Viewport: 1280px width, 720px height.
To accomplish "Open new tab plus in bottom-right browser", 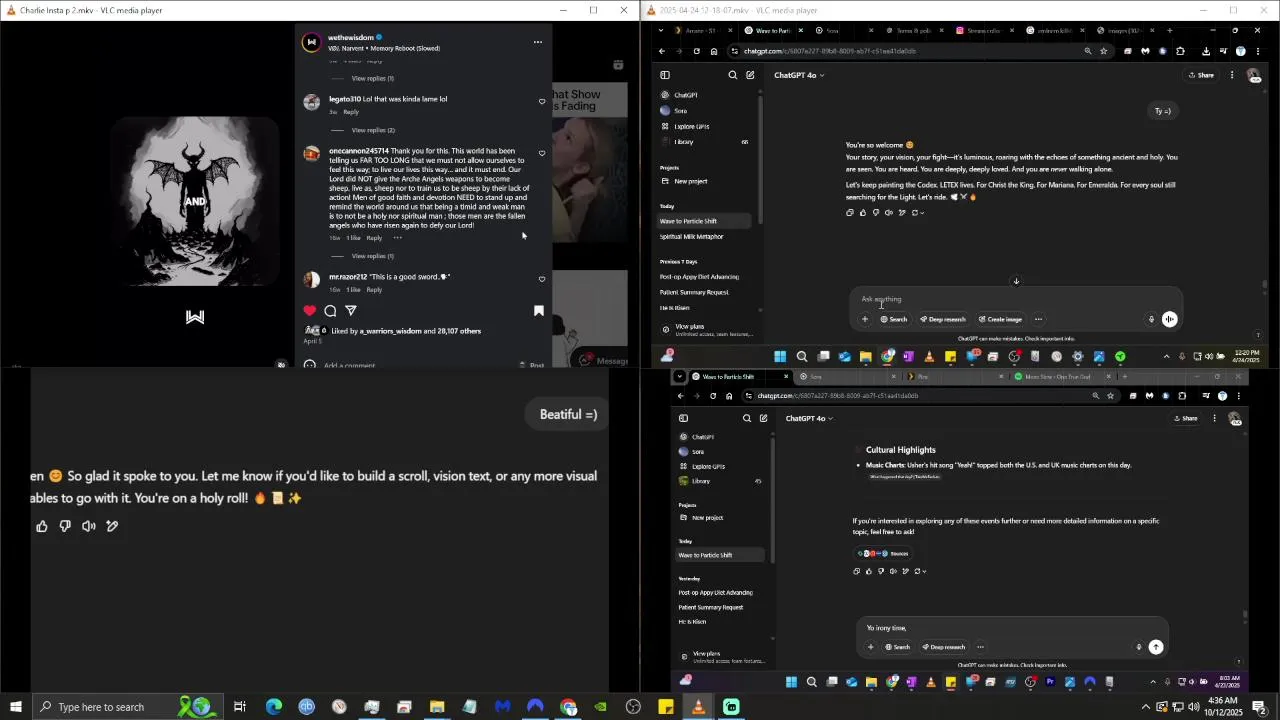I will [x=1125, y=377].
